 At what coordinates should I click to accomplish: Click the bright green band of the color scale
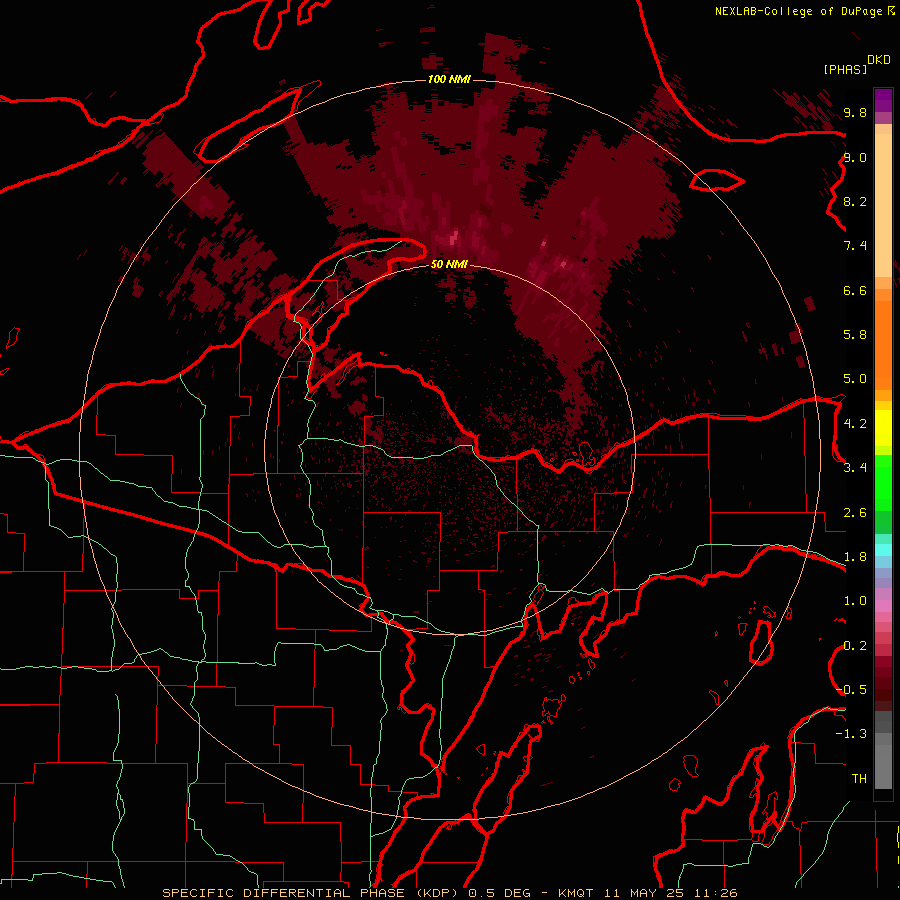coord(883,485)
